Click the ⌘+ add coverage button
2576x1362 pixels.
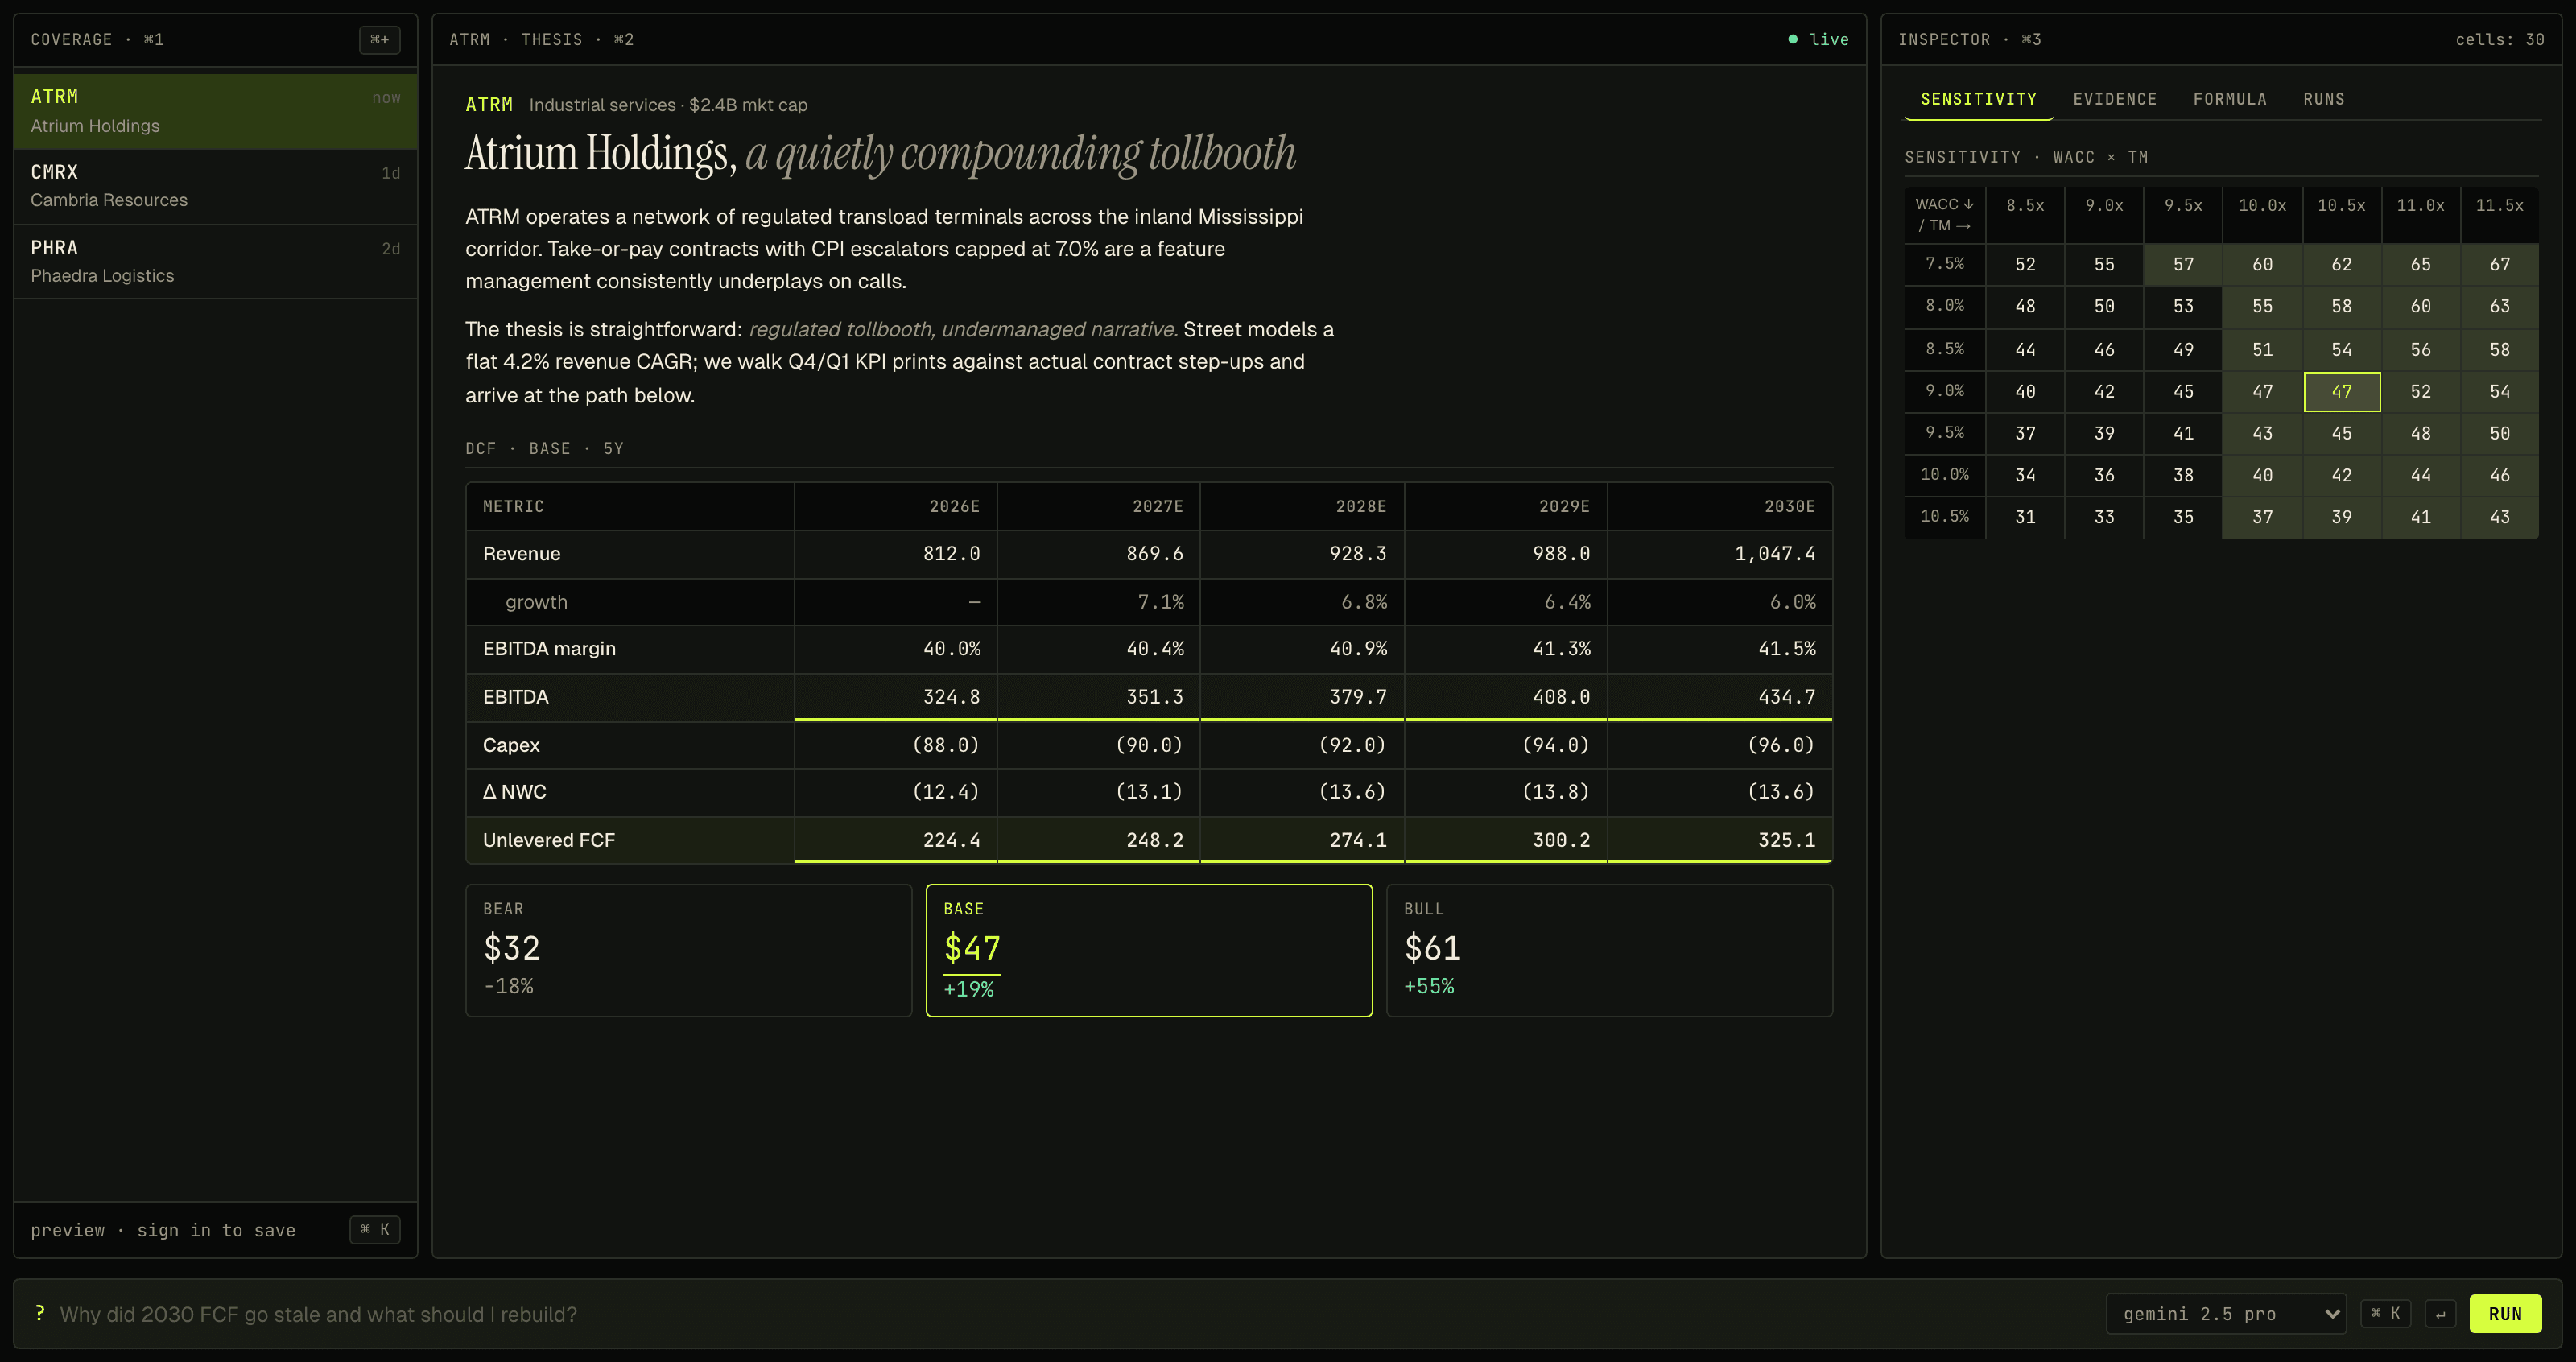coord(379,40)
